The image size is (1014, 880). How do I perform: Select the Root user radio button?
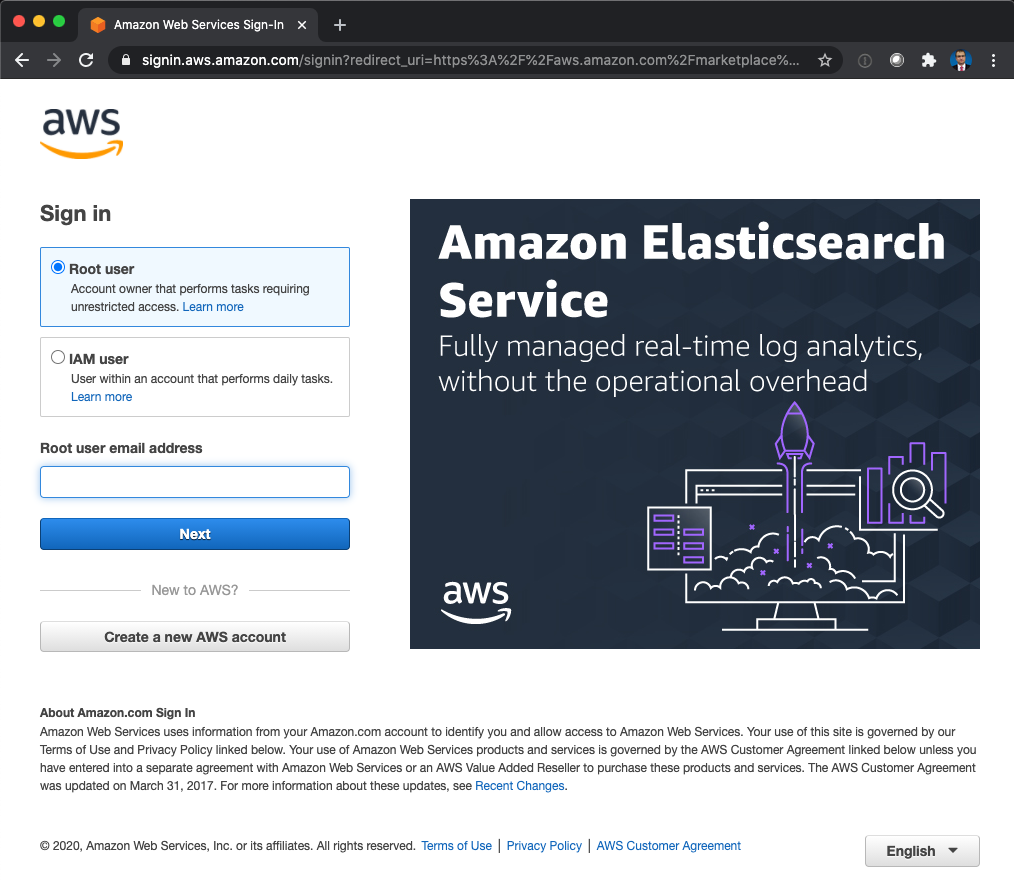point(58,267)
